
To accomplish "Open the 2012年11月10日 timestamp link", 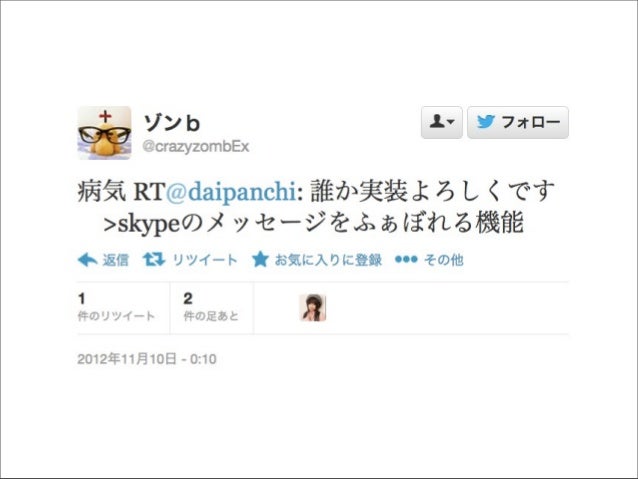I will (147, 359).
